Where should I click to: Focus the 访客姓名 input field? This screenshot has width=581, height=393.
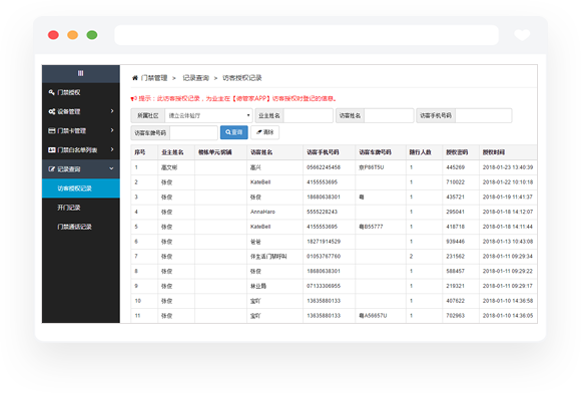[x=389, y=116]
